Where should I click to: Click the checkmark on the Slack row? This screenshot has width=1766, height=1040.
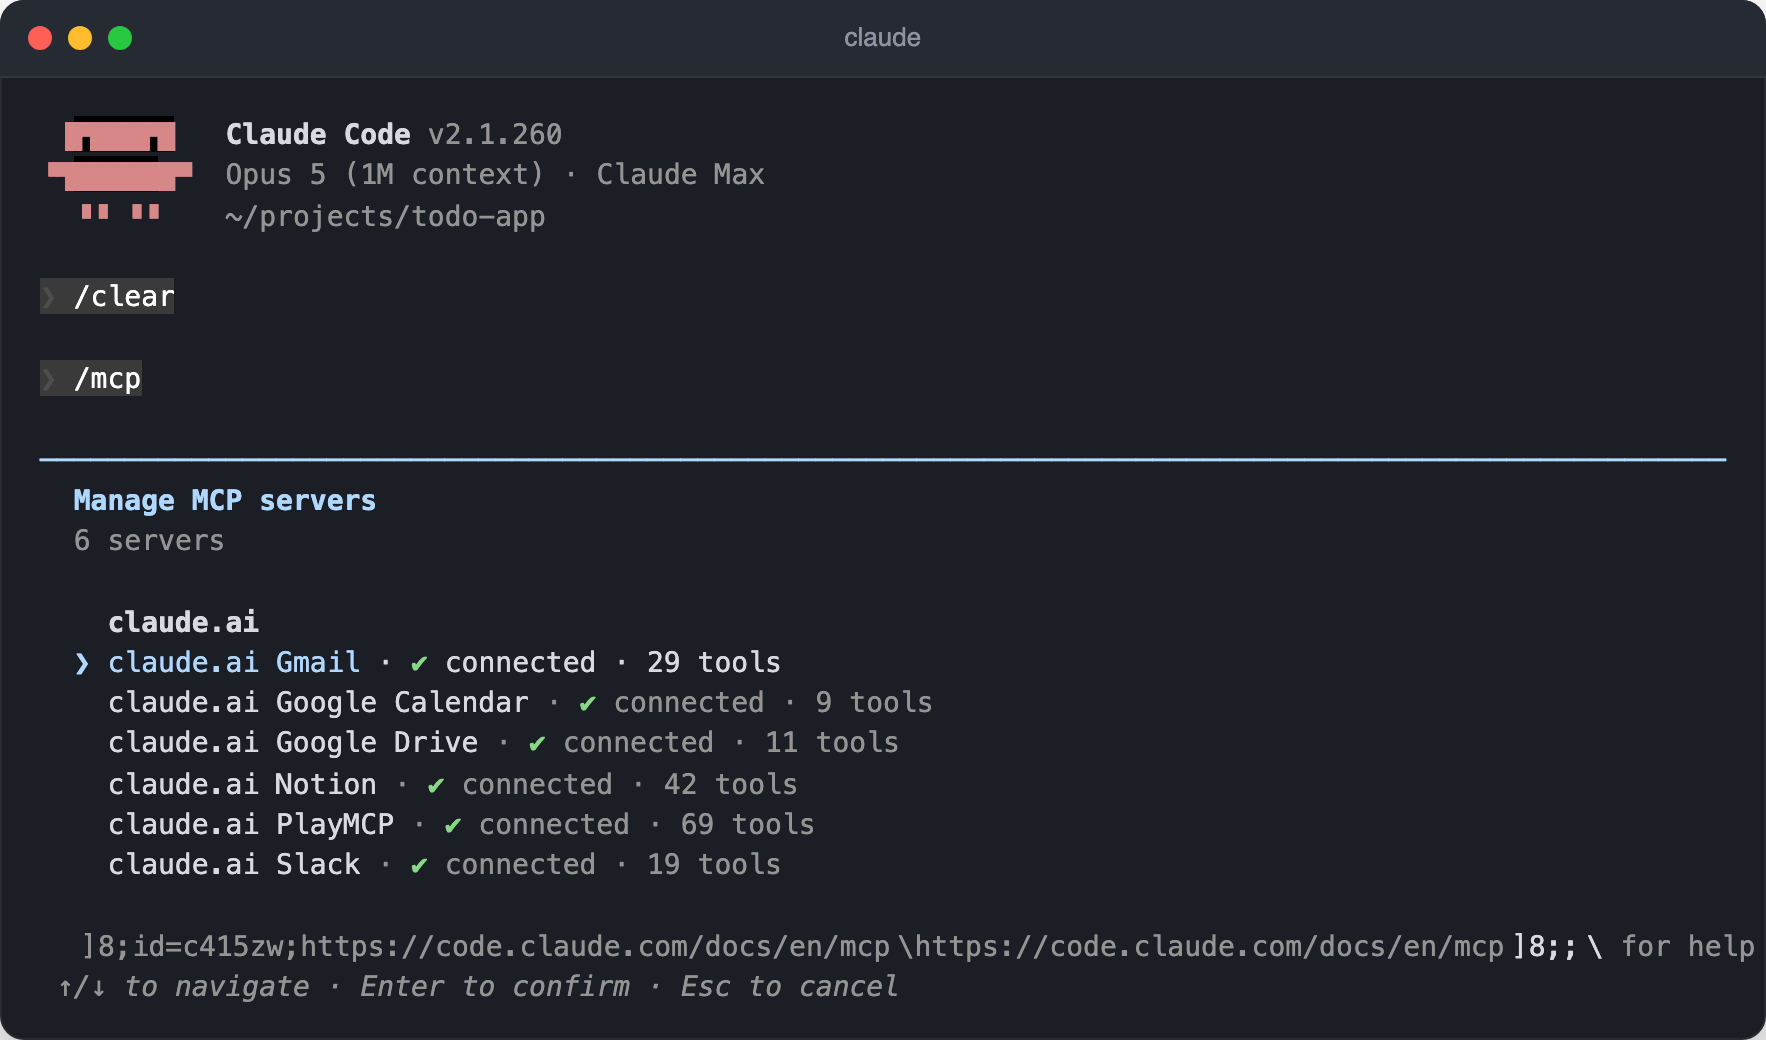click(x=419, y=866)
